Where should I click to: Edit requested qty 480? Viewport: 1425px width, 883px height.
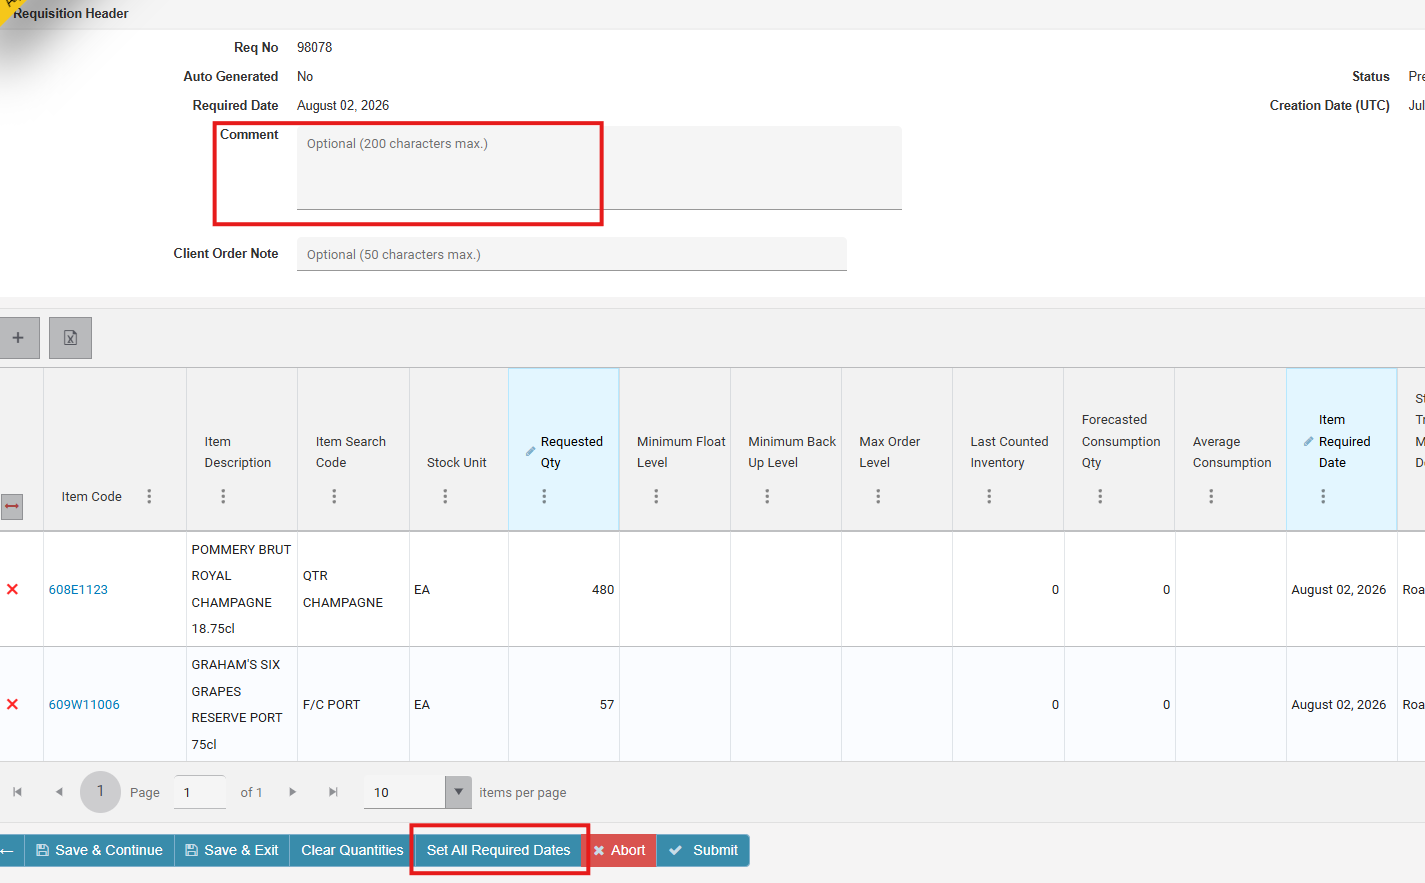pos(564,590)
